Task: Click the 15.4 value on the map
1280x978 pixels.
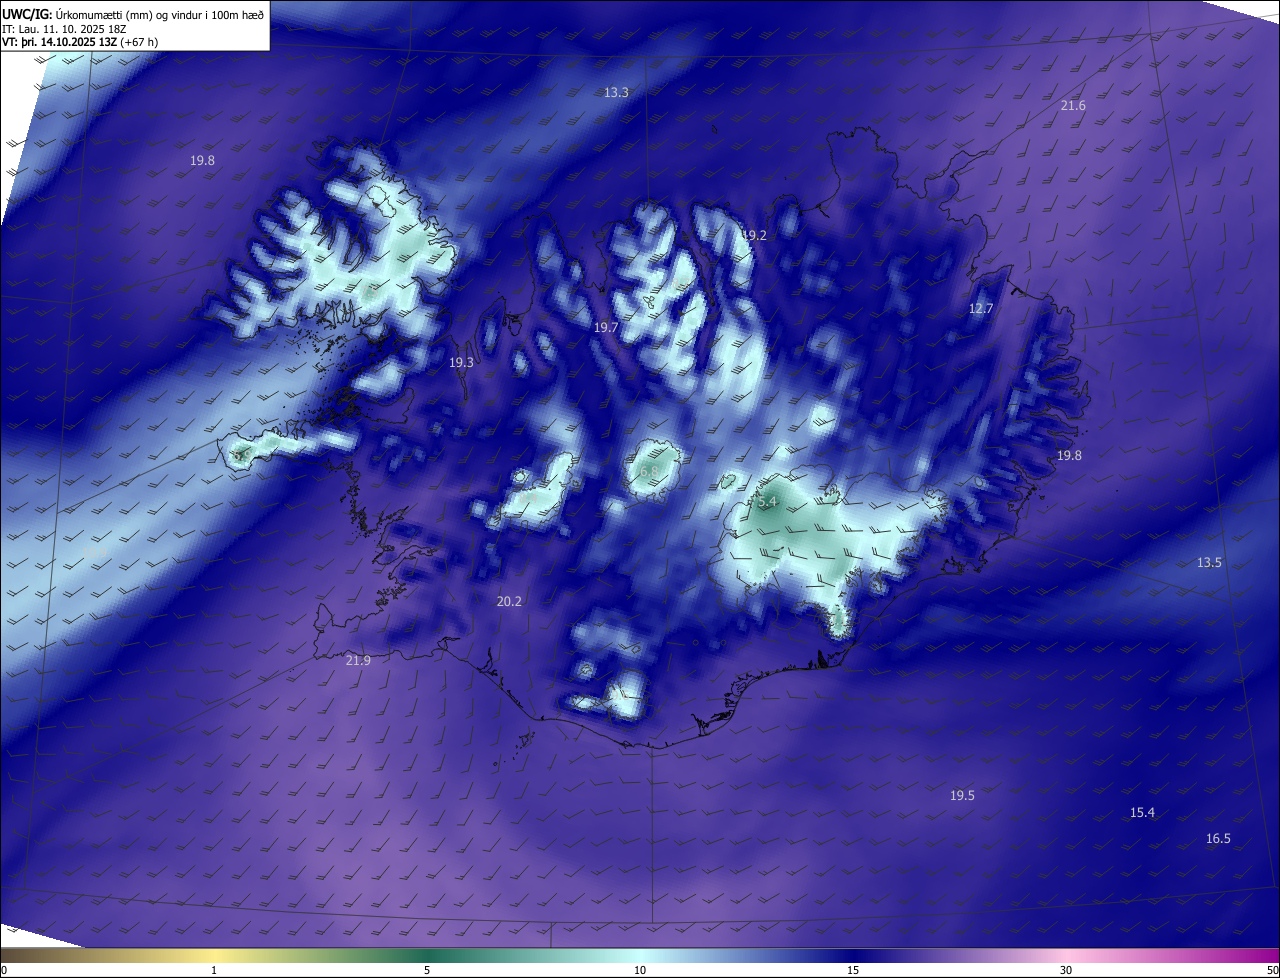Action: coord(1142,812)
